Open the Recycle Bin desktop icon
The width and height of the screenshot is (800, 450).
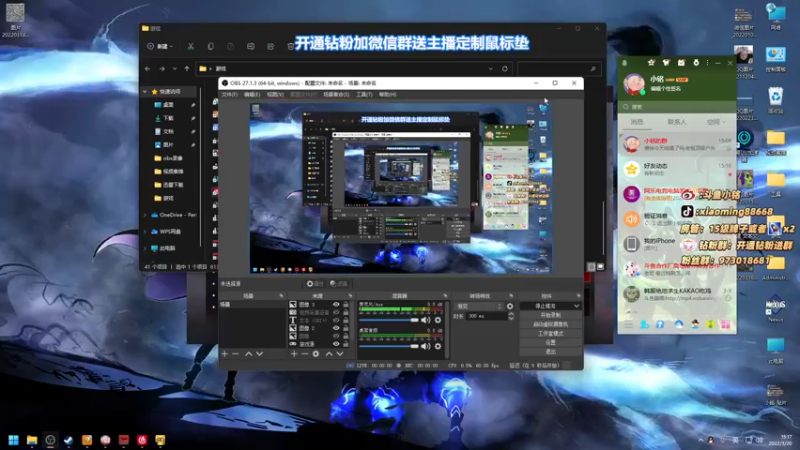point(775,100)
